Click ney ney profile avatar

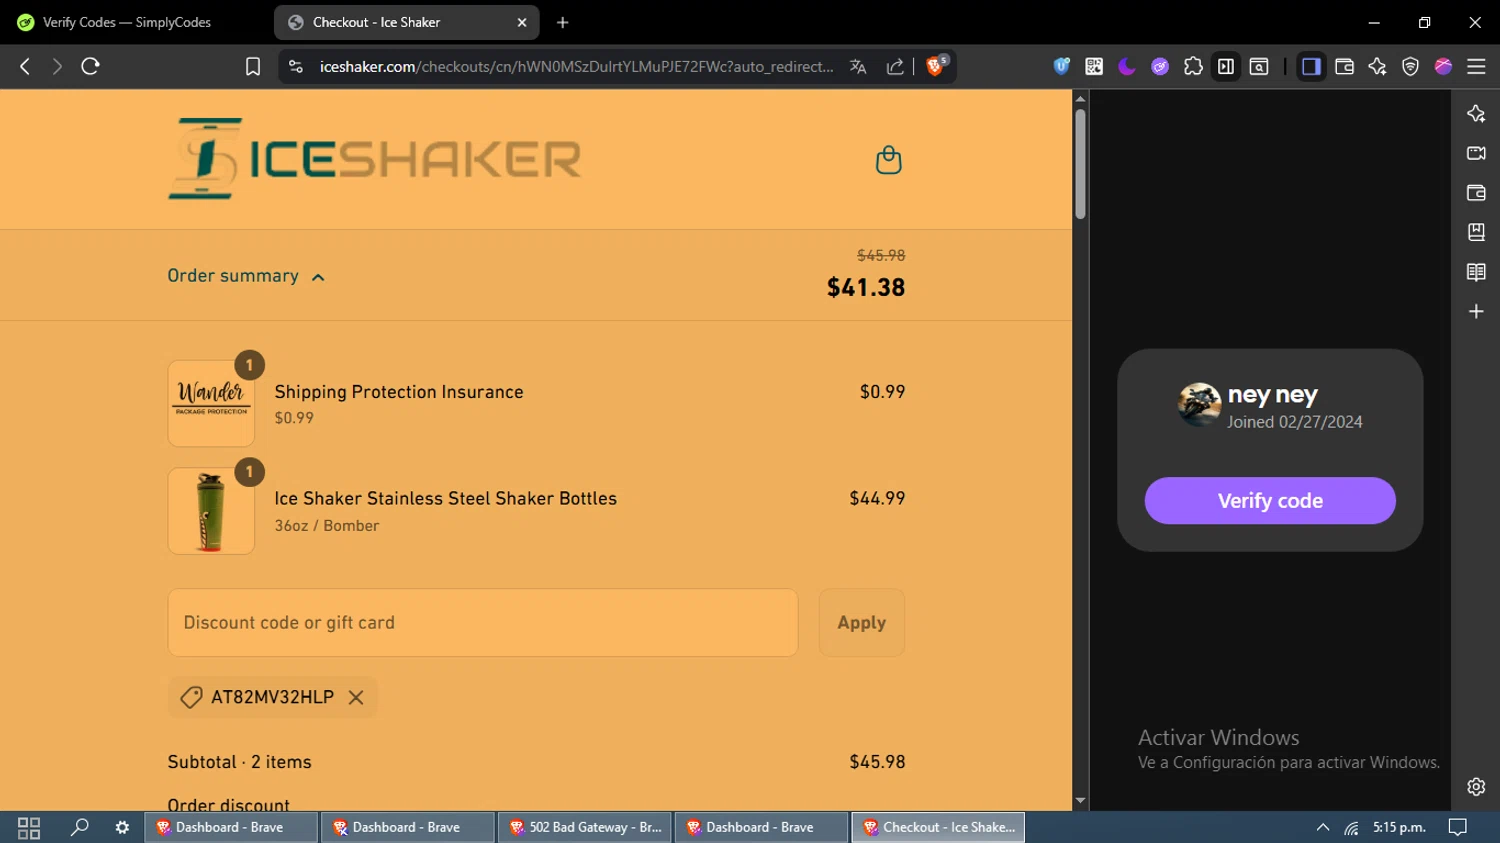1199,405
